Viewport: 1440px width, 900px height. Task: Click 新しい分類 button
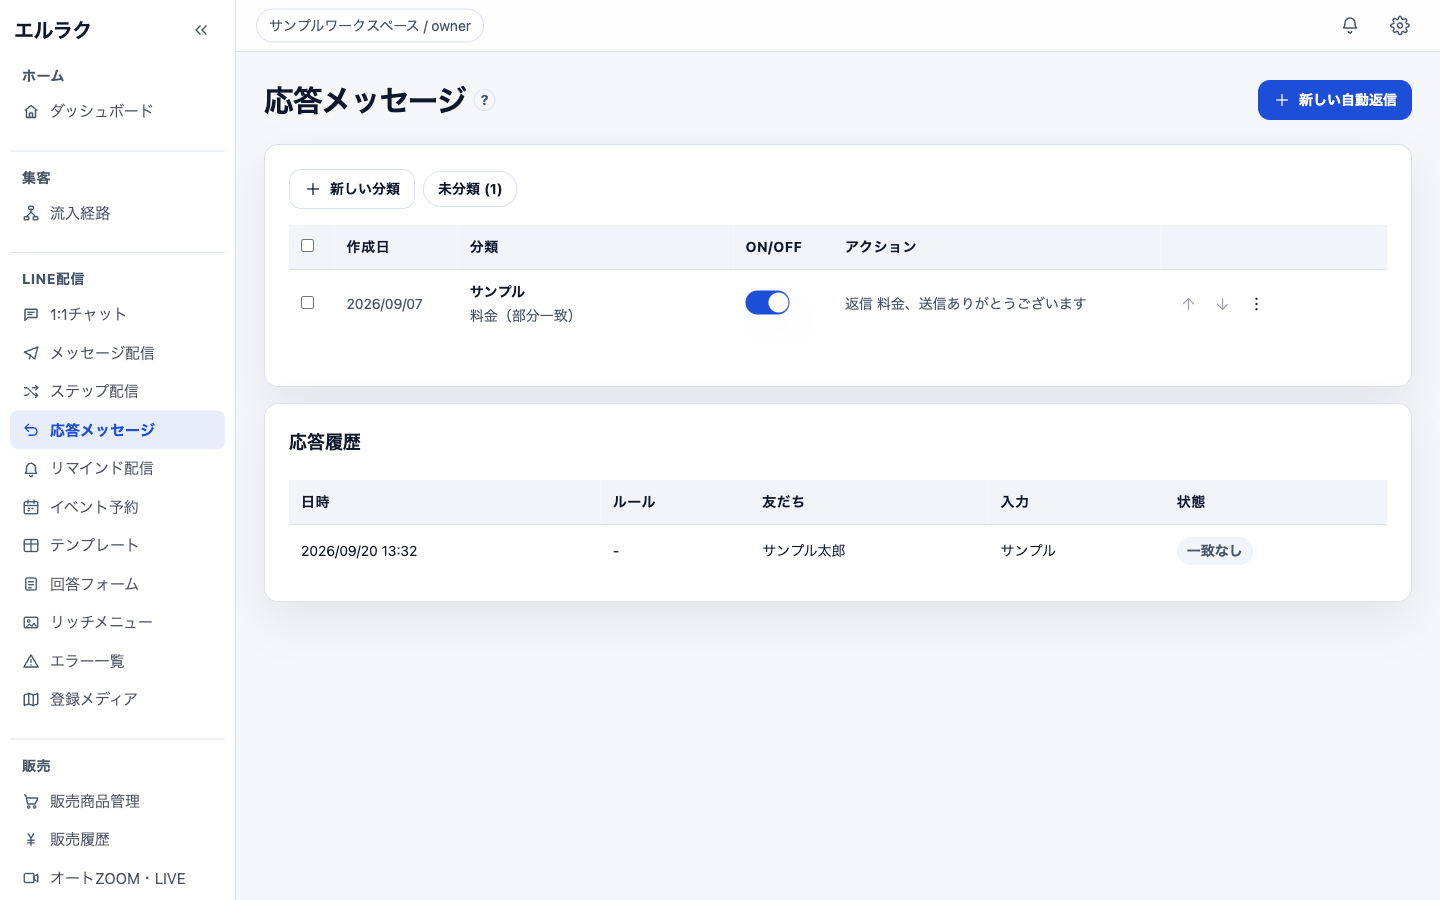pyautogui.click(x=352, y=189)
